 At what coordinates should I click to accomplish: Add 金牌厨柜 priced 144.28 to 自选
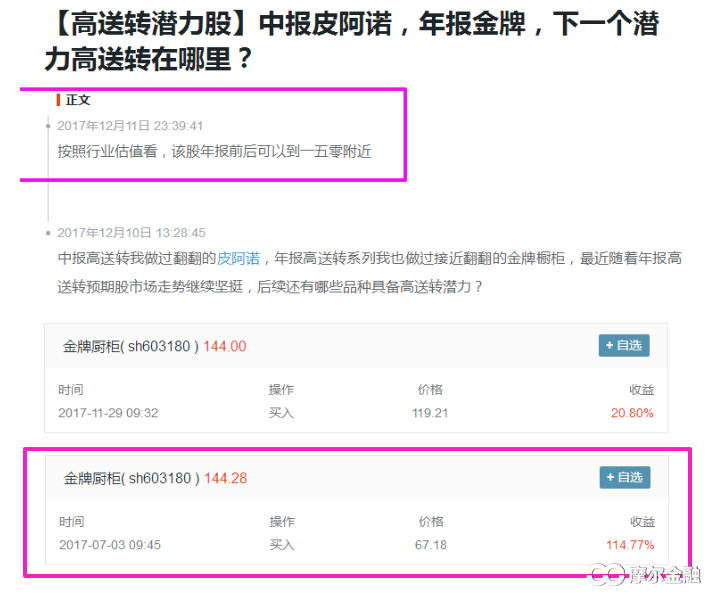tap(624, 478)
